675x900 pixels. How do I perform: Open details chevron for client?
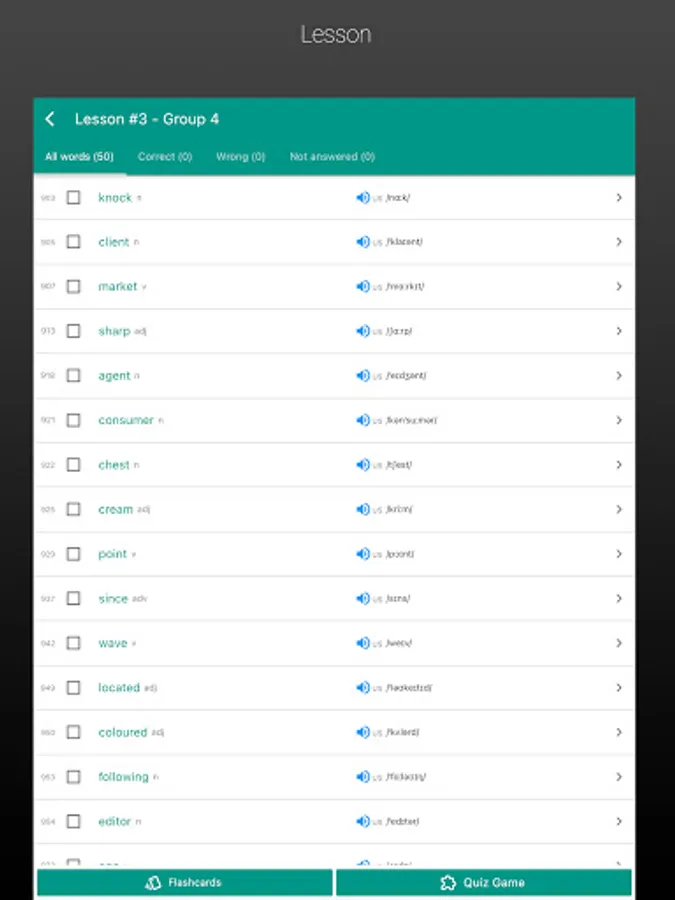619,242
